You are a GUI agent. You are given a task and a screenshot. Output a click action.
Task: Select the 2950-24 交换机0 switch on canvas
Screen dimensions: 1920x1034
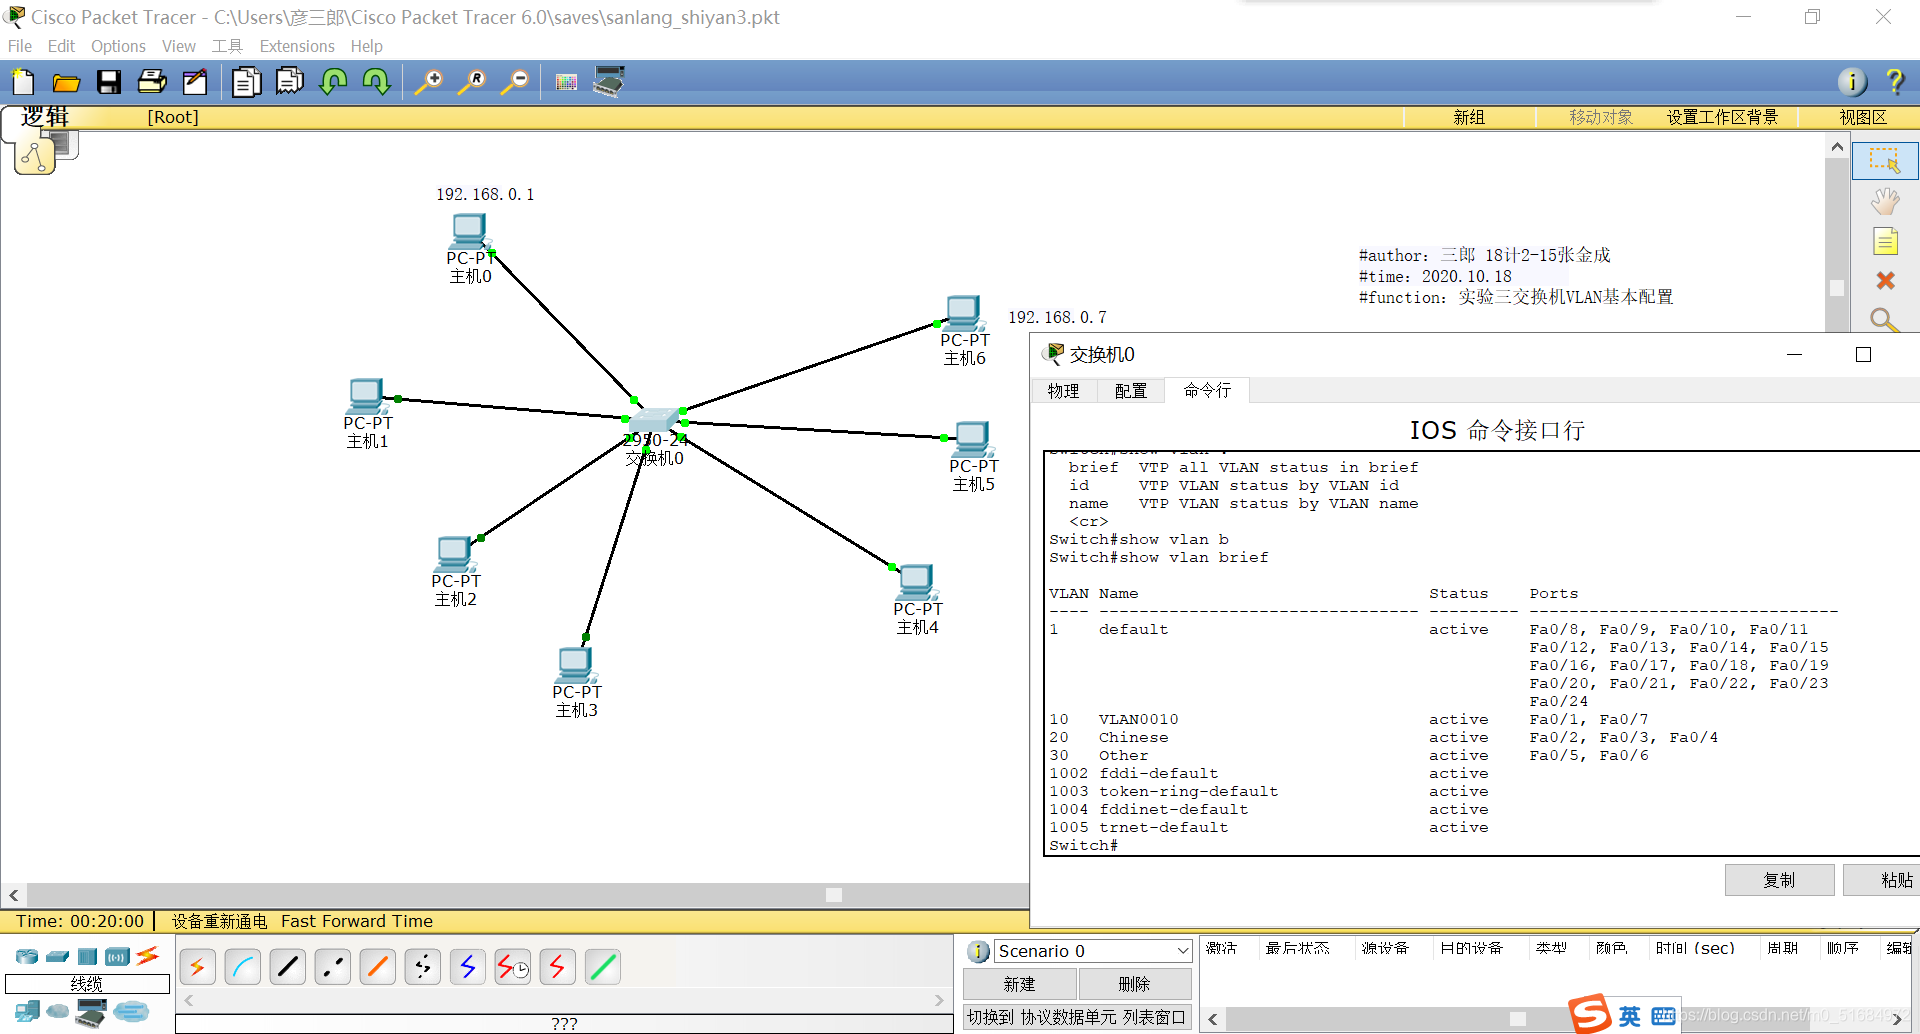tap(654, 418)
